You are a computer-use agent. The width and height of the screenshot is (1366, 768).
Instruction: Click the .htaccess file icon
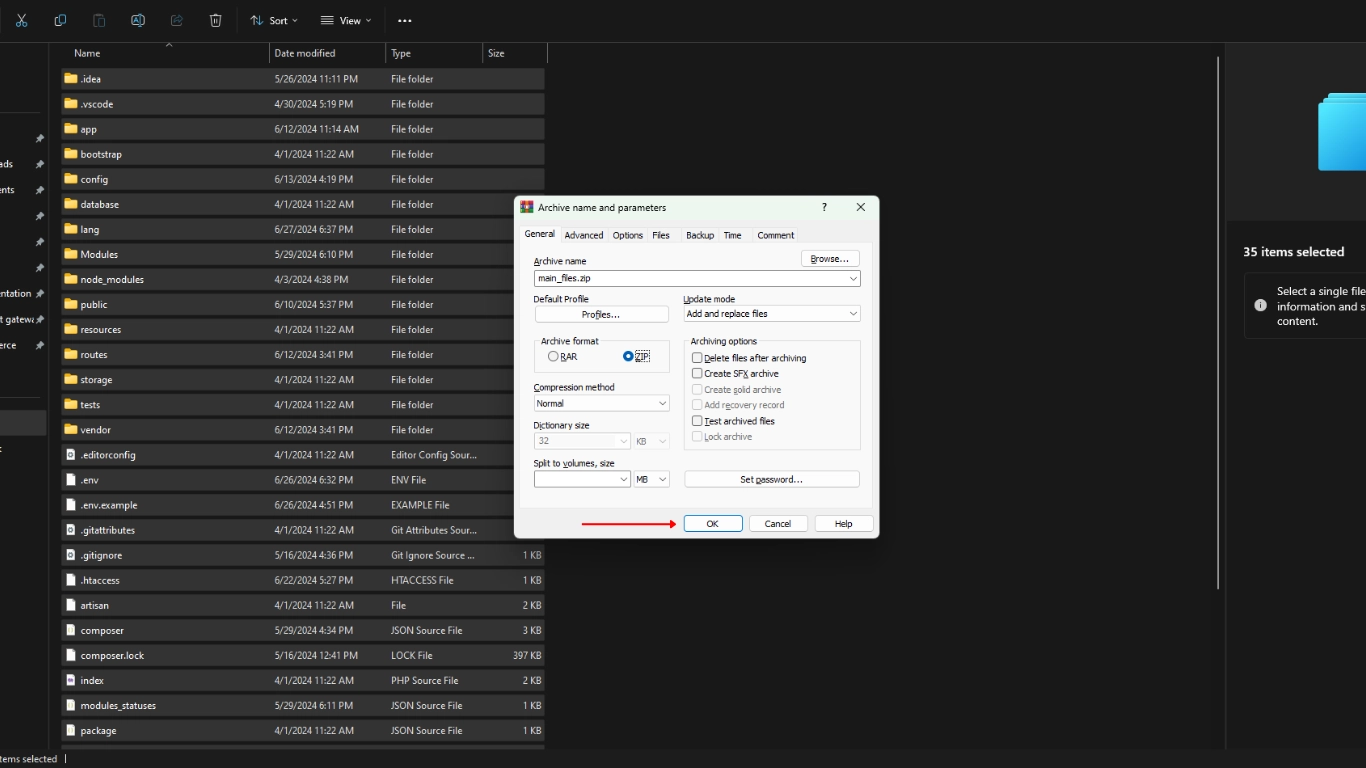70,580
